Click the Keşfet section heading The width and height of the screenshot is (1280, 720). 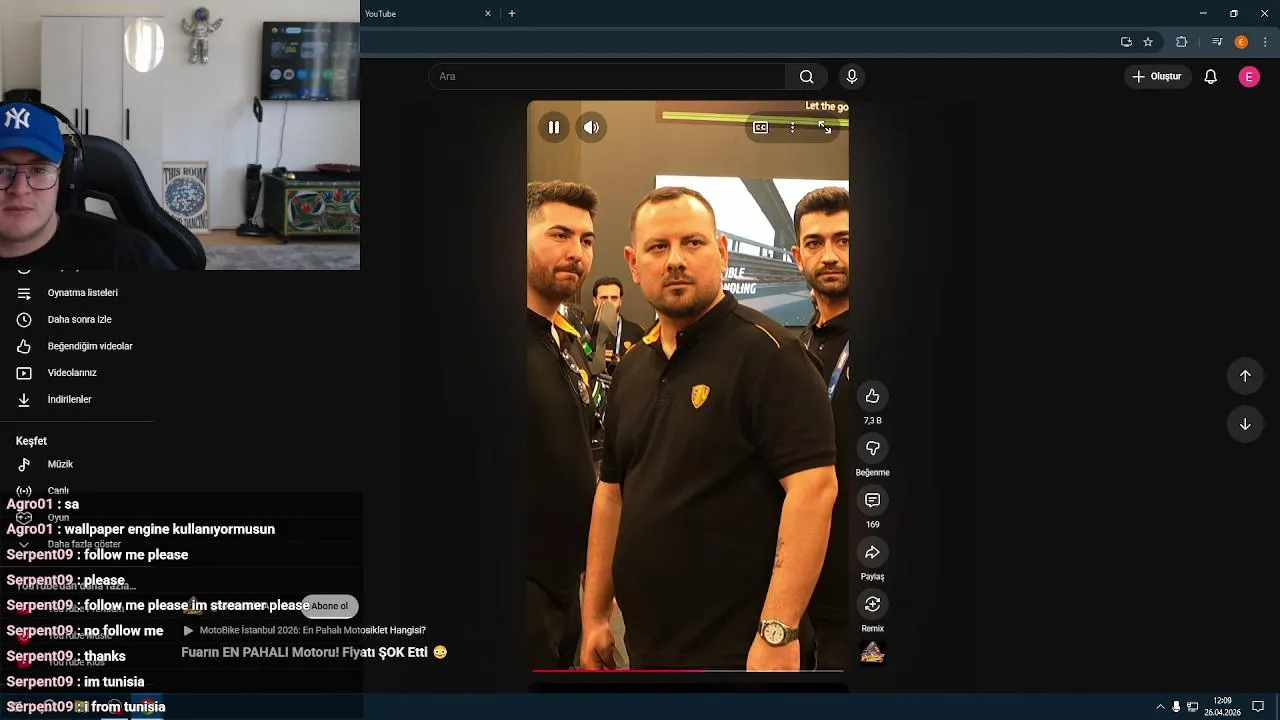31,441
